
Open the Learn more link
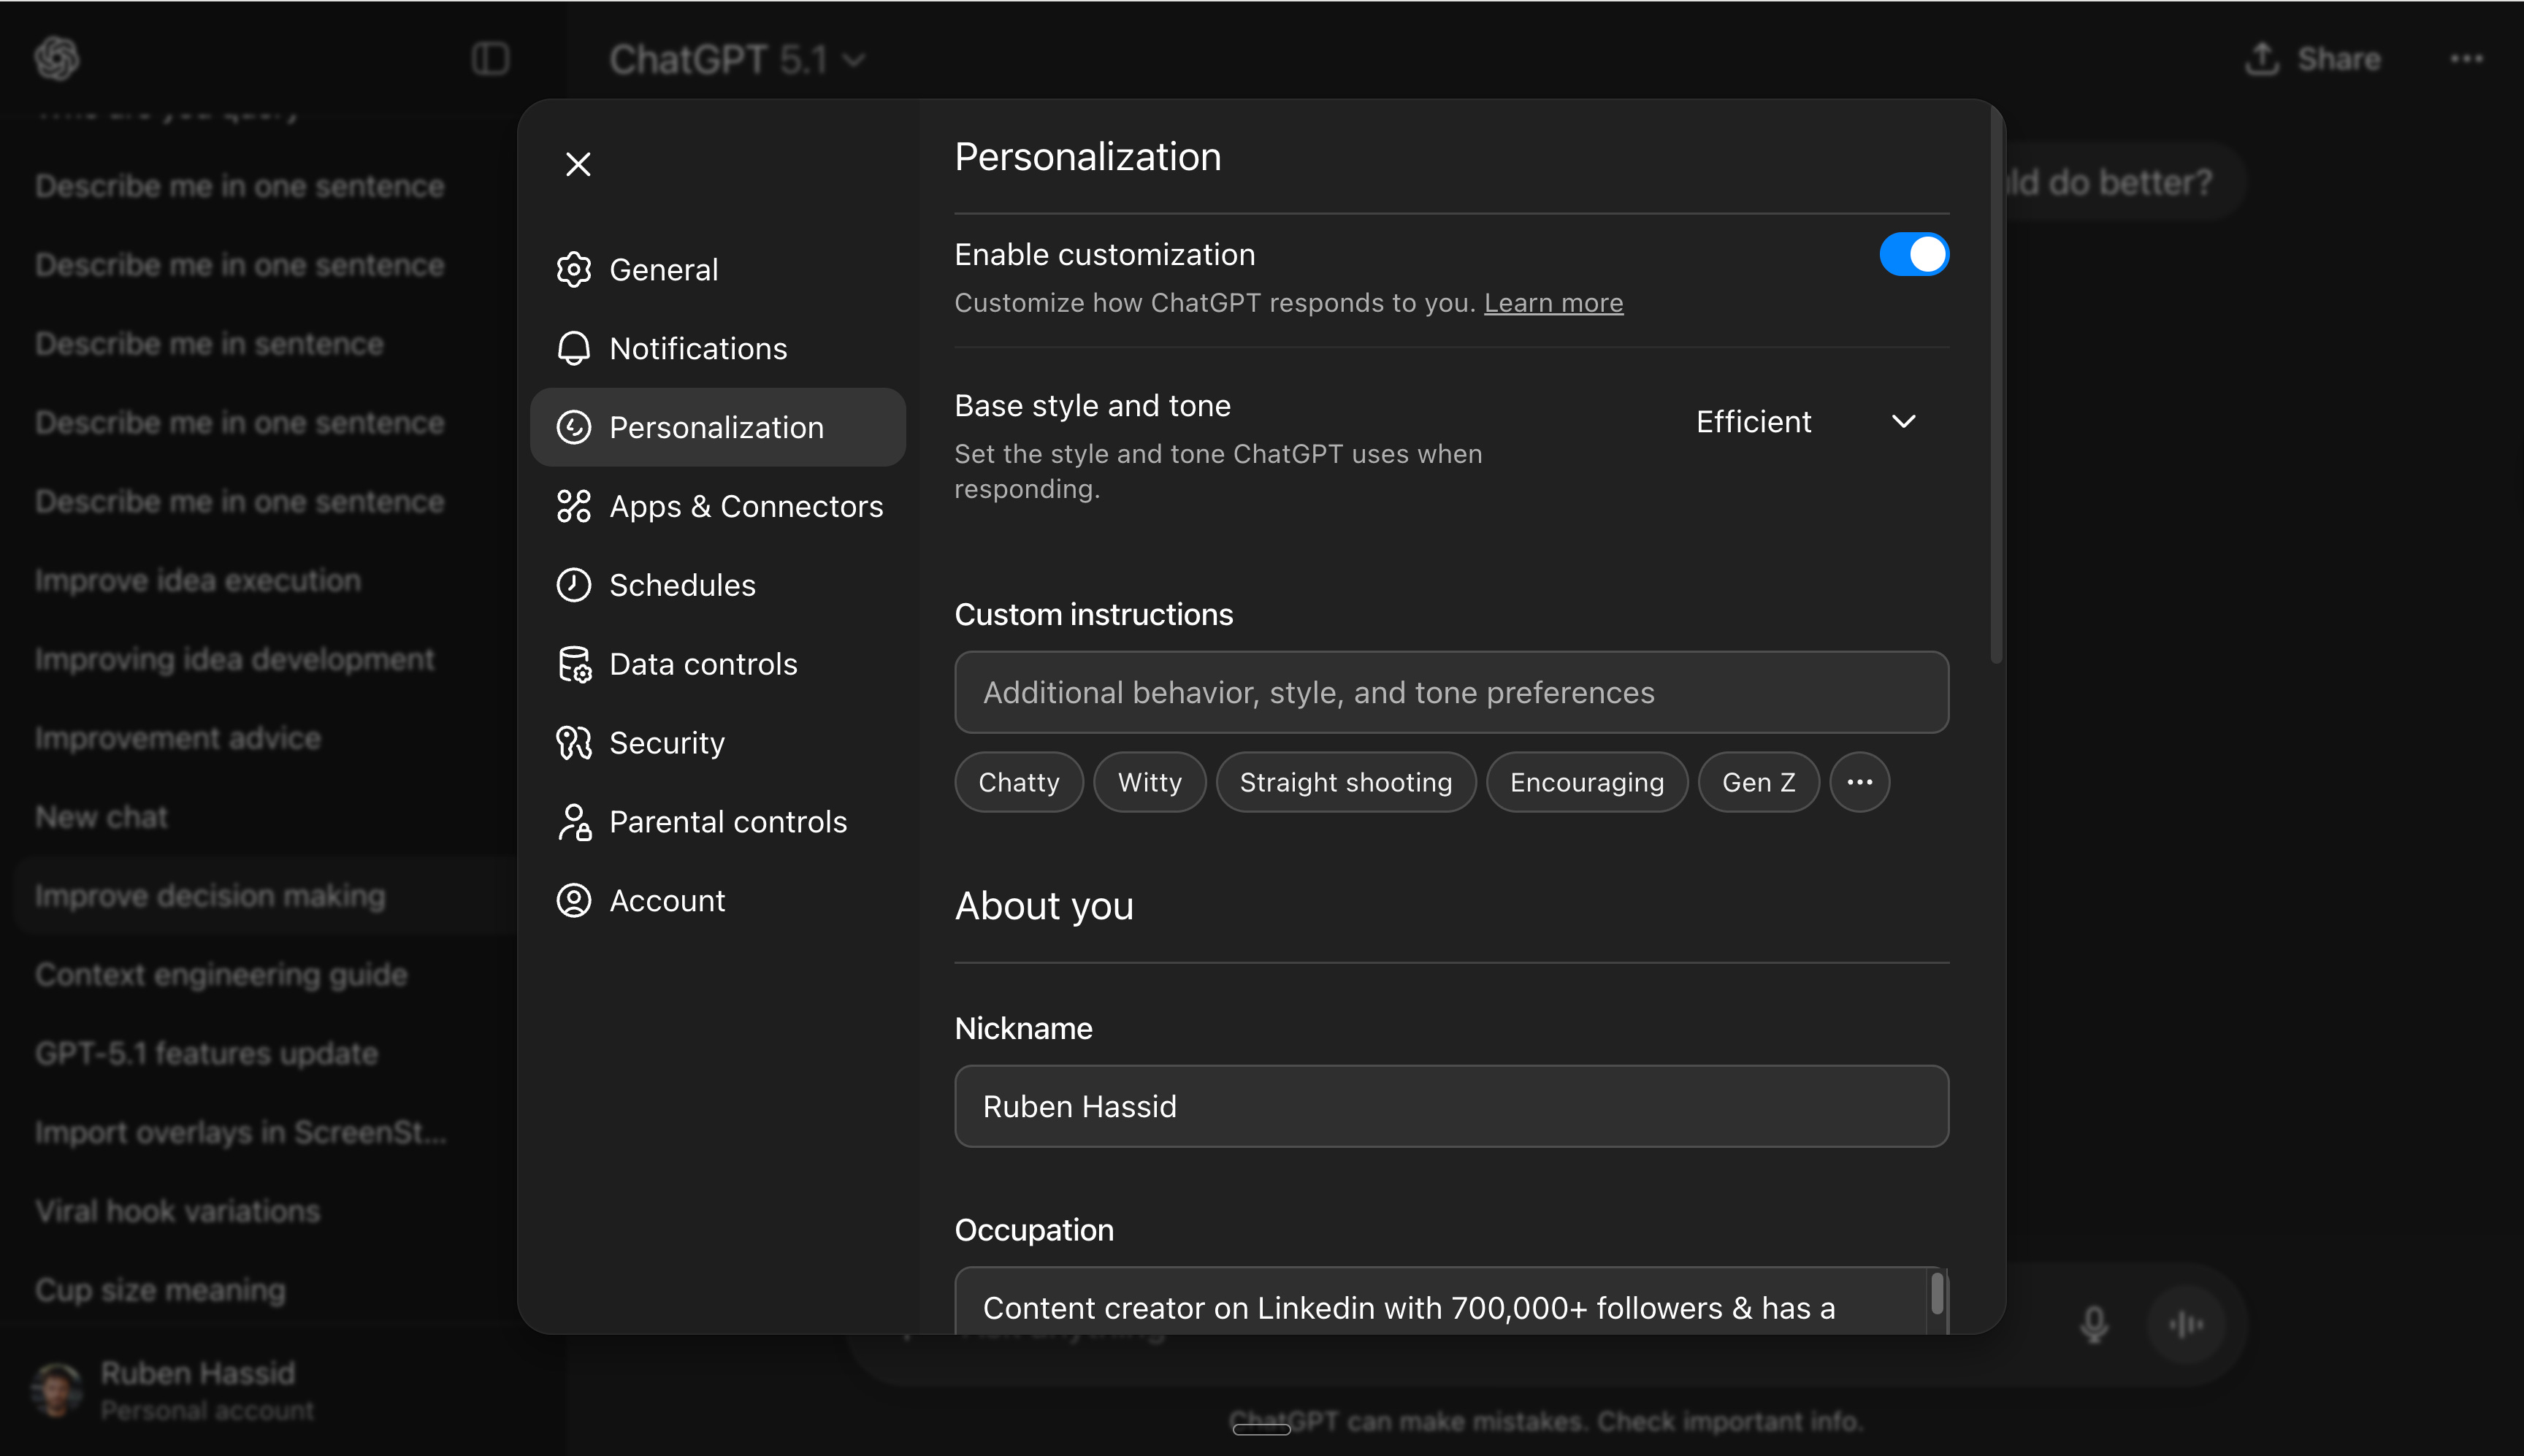coord(1553,303)
